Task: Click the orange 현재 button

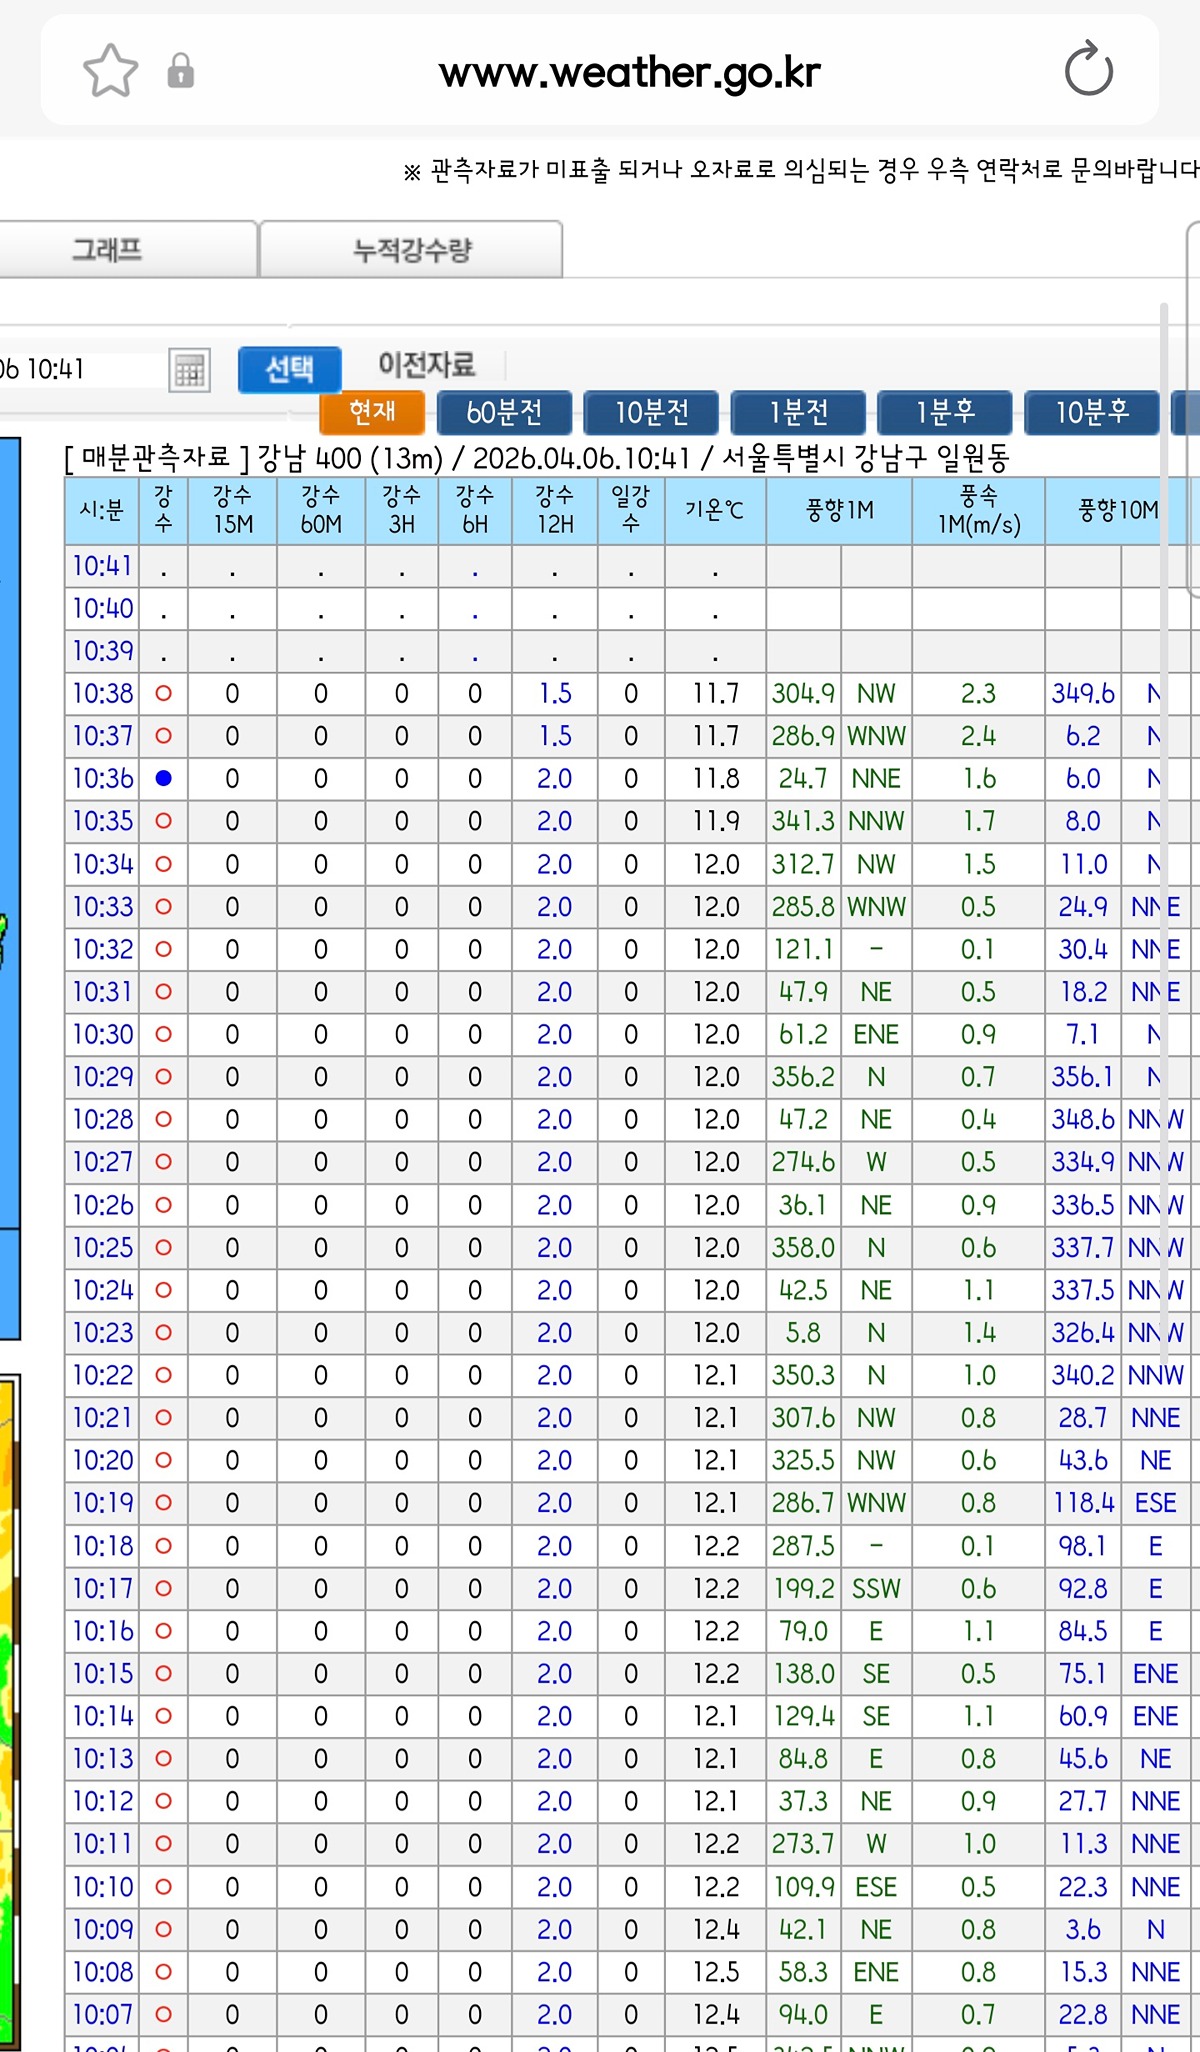Action: coord(372,412)
